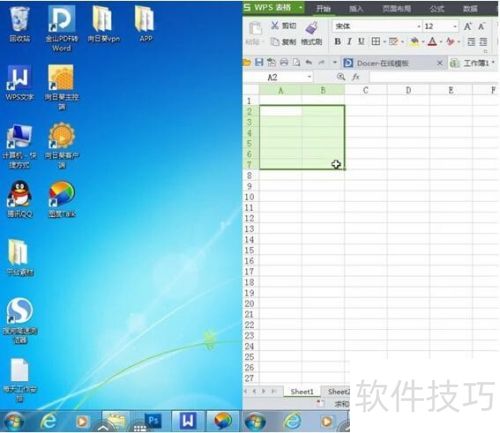Click the clear formatting eraser icon
The height and width of the screenshot is (433, 500).
click(x=450, y=42)
